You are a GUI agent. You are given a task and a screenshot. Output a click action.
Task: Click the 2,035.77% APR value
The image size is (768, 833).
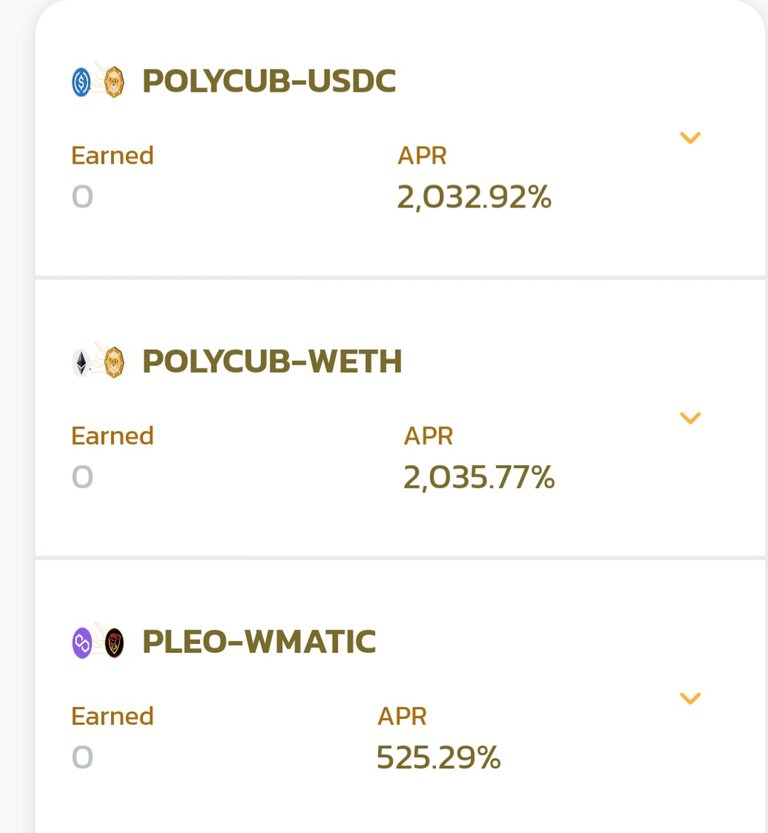pos(479,477)
